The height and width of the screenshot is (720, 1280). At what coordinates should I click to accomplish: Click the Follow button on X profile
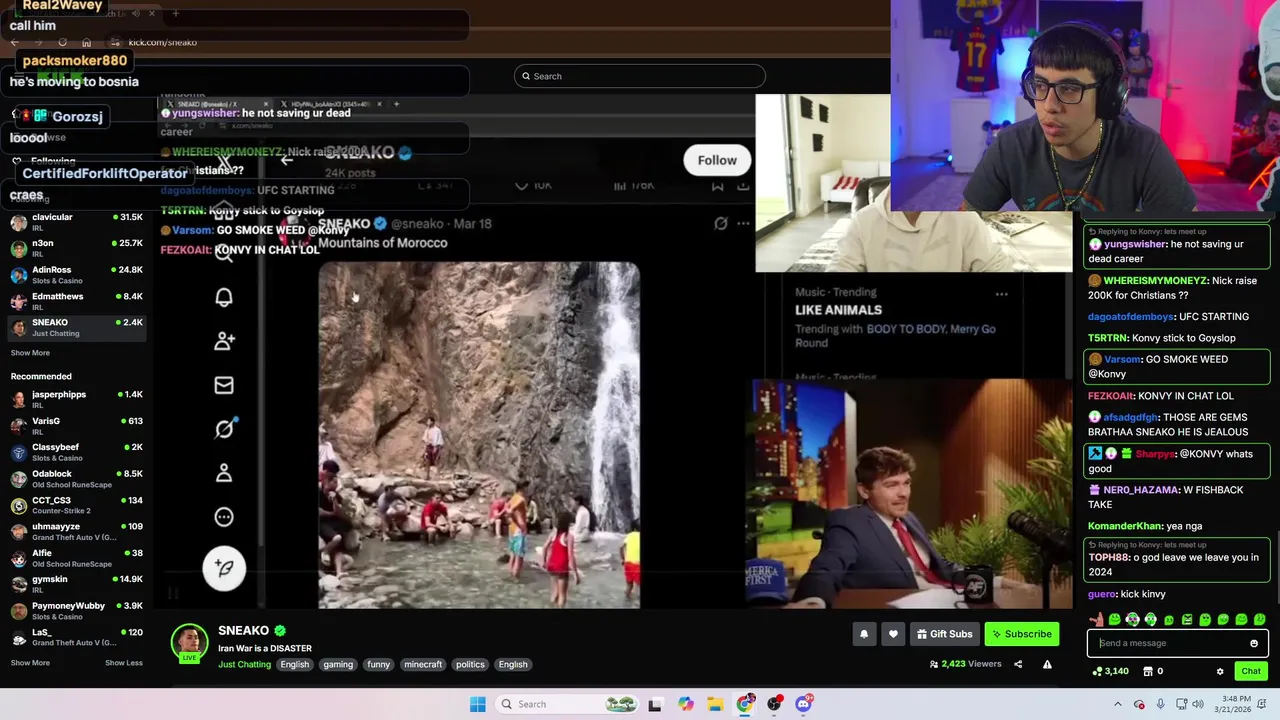pyautogui.click(x=717, y=160)
